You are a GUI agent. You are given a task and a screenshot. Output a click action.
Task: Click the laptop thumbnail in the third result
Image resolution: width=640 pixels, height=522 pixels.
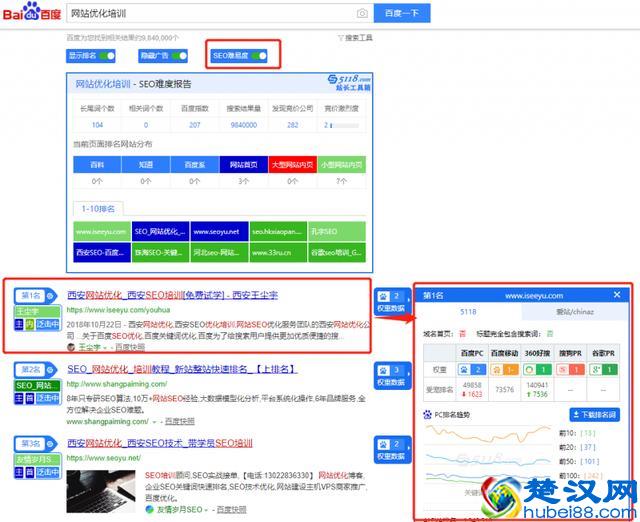click(x=101, y=491)
